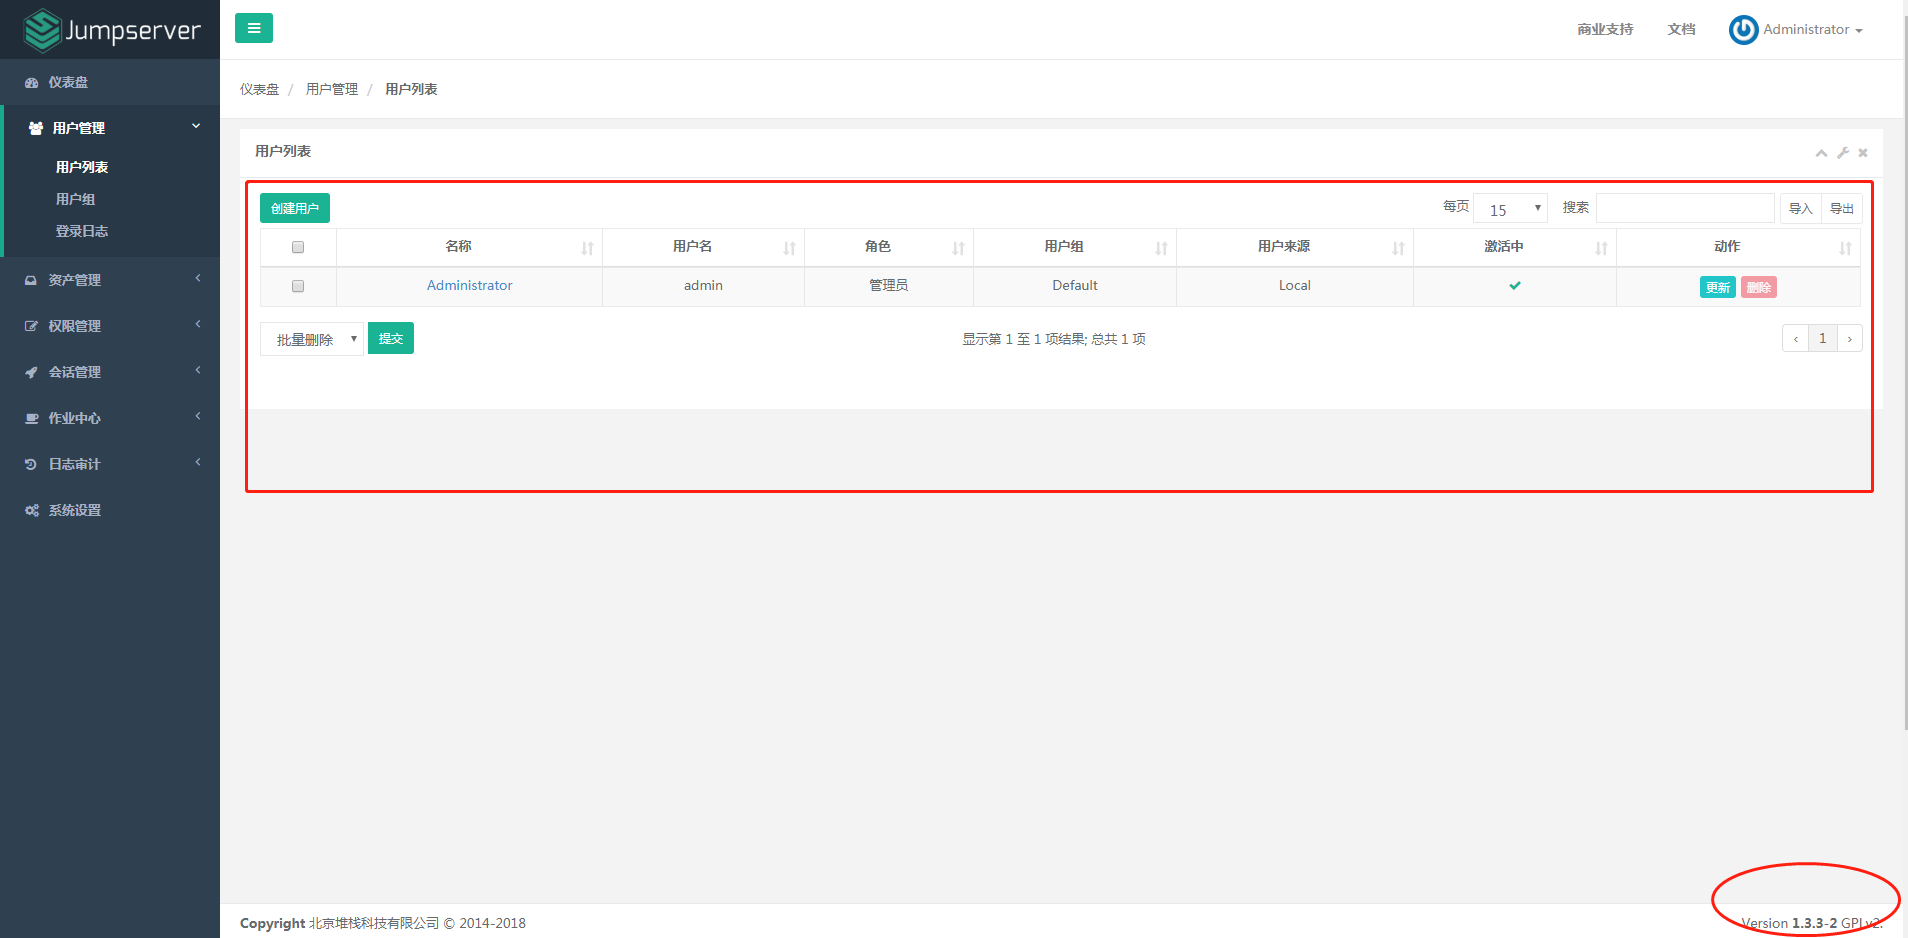The height and width of the screenshot is (938, 1908).
Task: Tick the select-all checkbox in the table header
Action: tap(298, 247)
